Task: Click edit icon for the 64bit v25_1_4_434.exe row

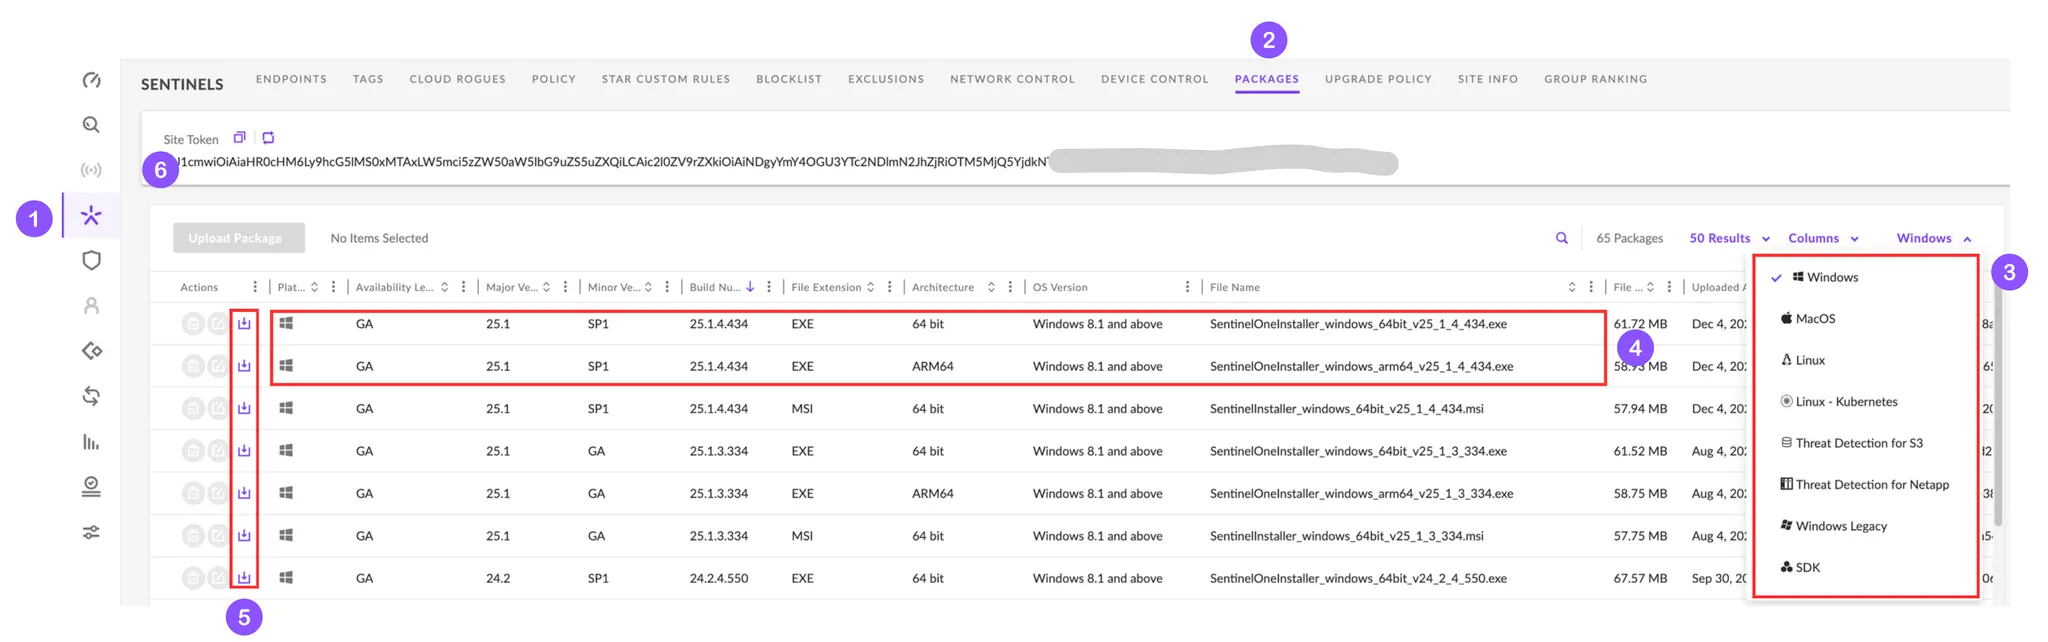Action: click(218, 324)
